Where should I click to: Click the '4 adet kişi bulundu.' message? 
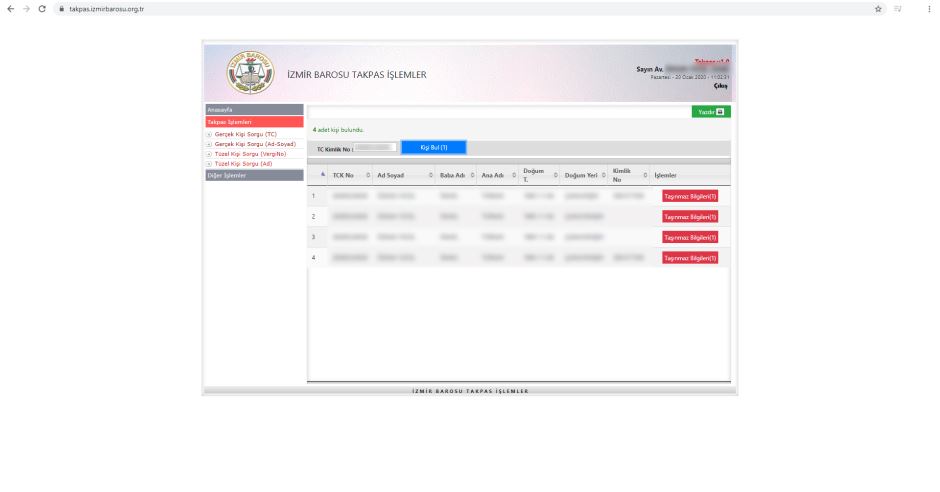click(x=338, y=130)
